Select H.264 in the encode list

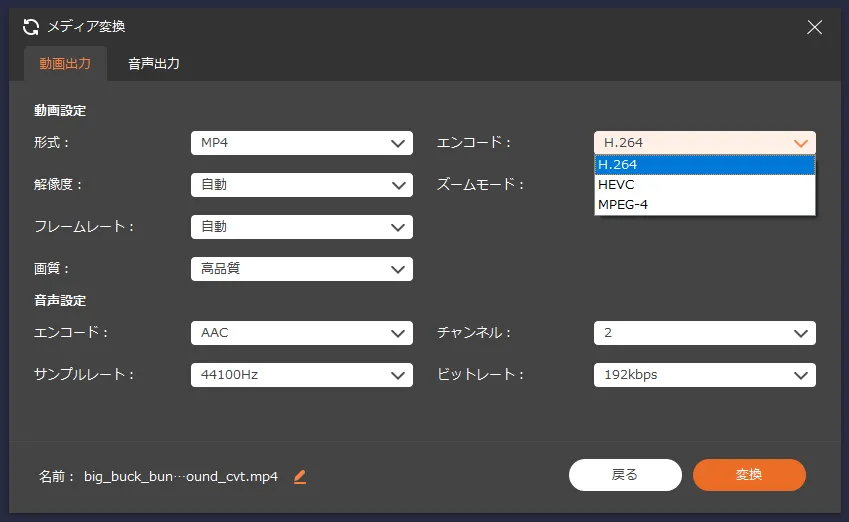(618, 165)
